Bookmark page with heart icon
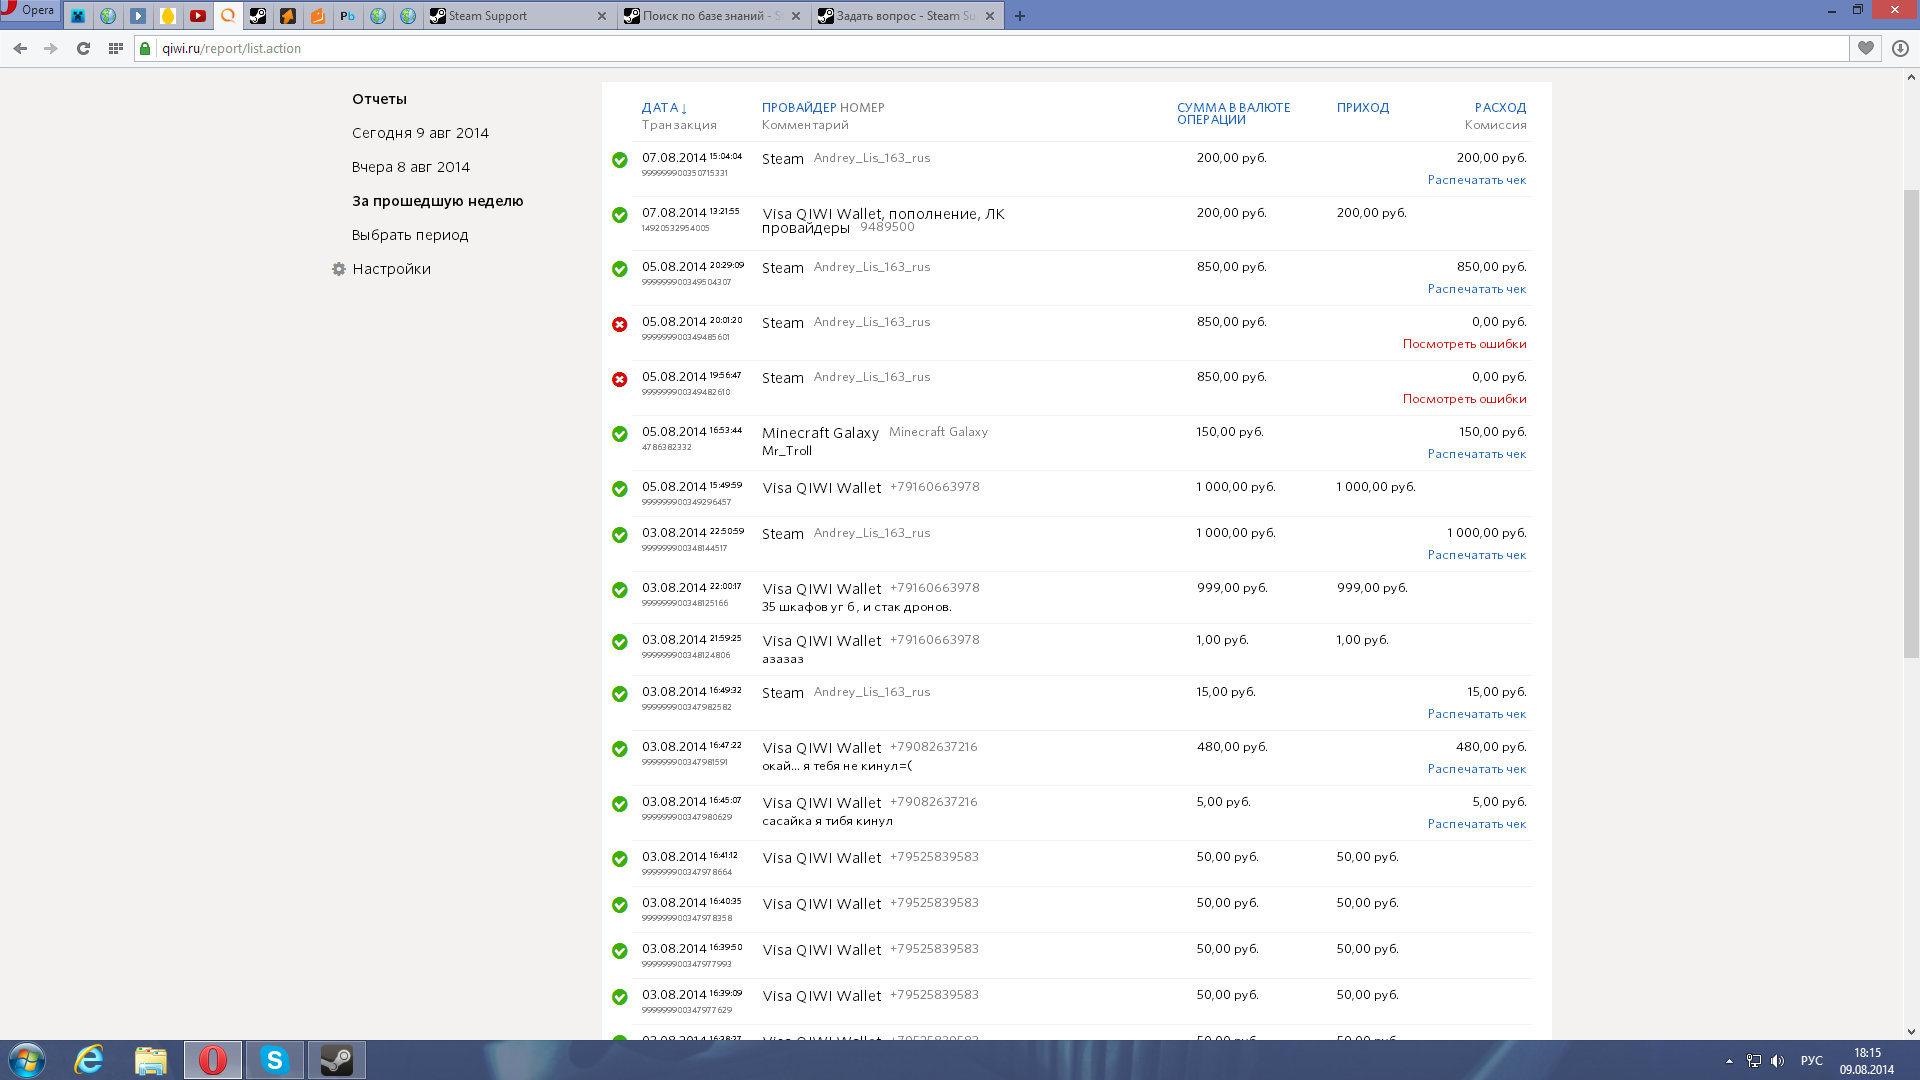 1866,48
